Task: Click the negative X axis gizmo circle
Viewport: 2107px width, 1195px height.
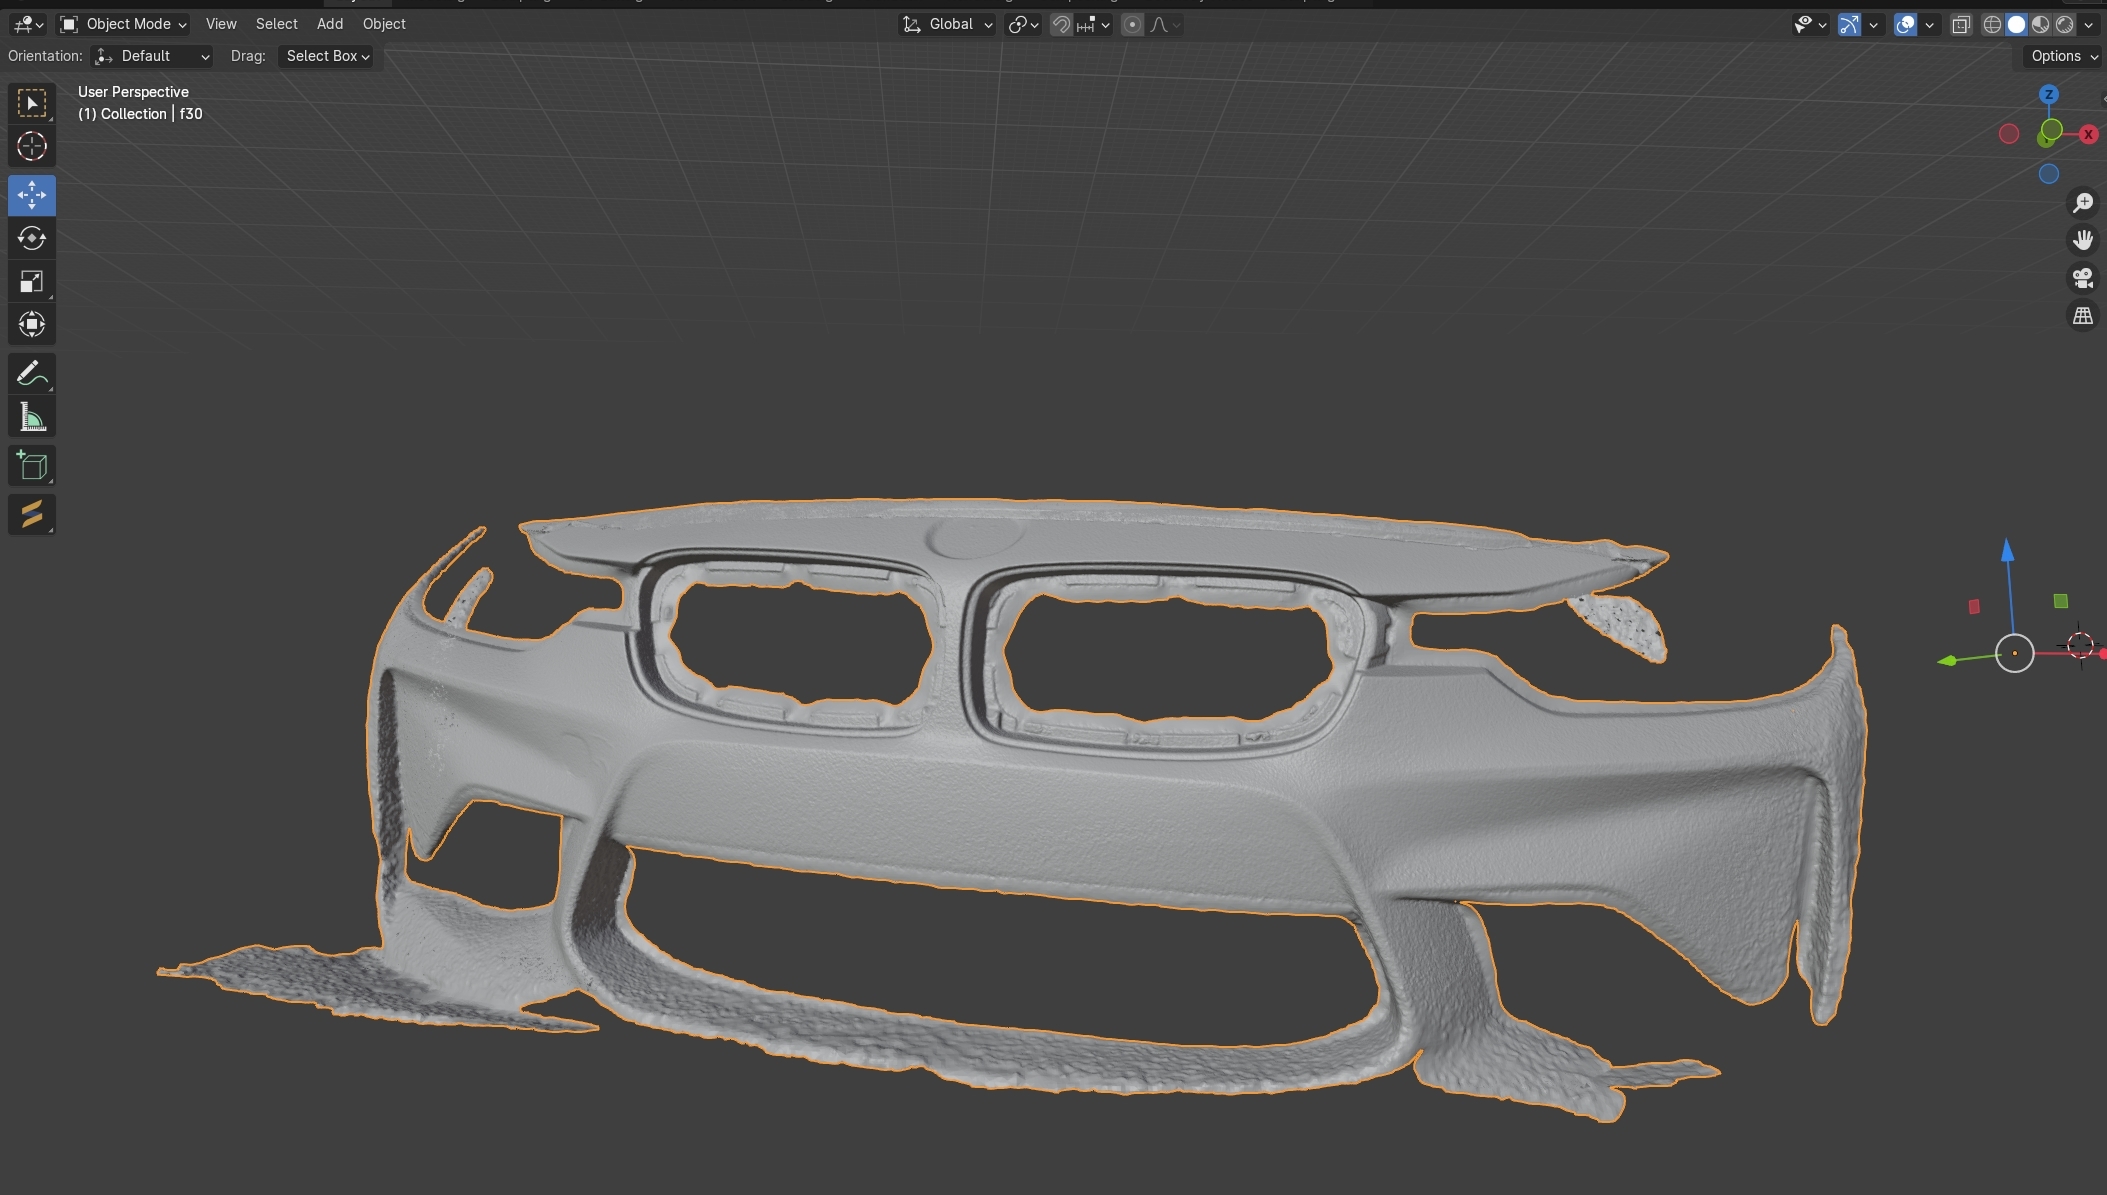Action: tap(2009, 134)
